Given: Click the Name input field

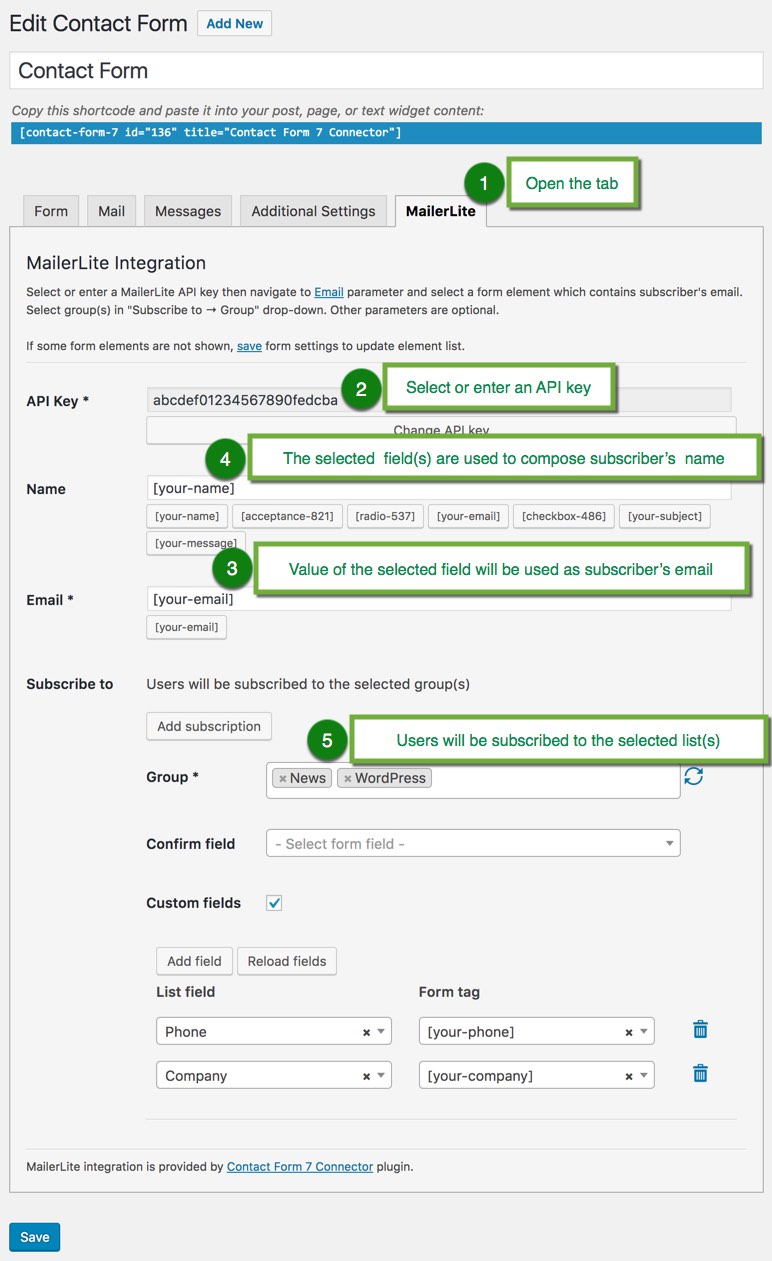Looking at the screenshot, I should (x=439, y=488).
